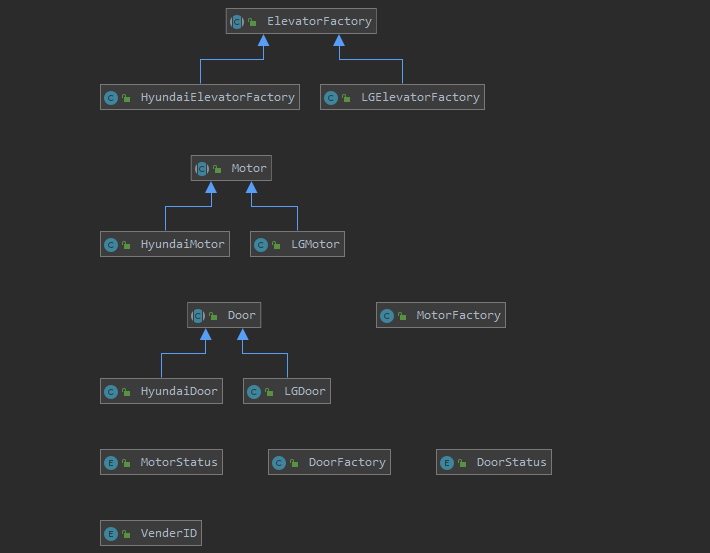This screenshot has height=553, width=710.
Task: Click the public lock icon on HyundaiElevatorFactory
Action: [x=126, y=98]
